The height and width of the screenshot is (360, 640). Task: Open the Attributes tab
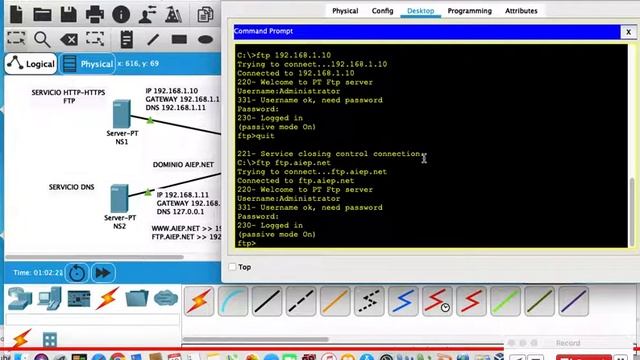[521, 11]
